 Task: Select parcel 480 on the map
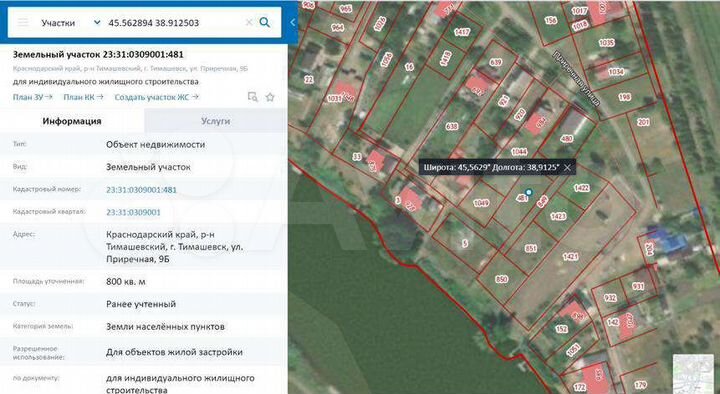coord(567,138)
